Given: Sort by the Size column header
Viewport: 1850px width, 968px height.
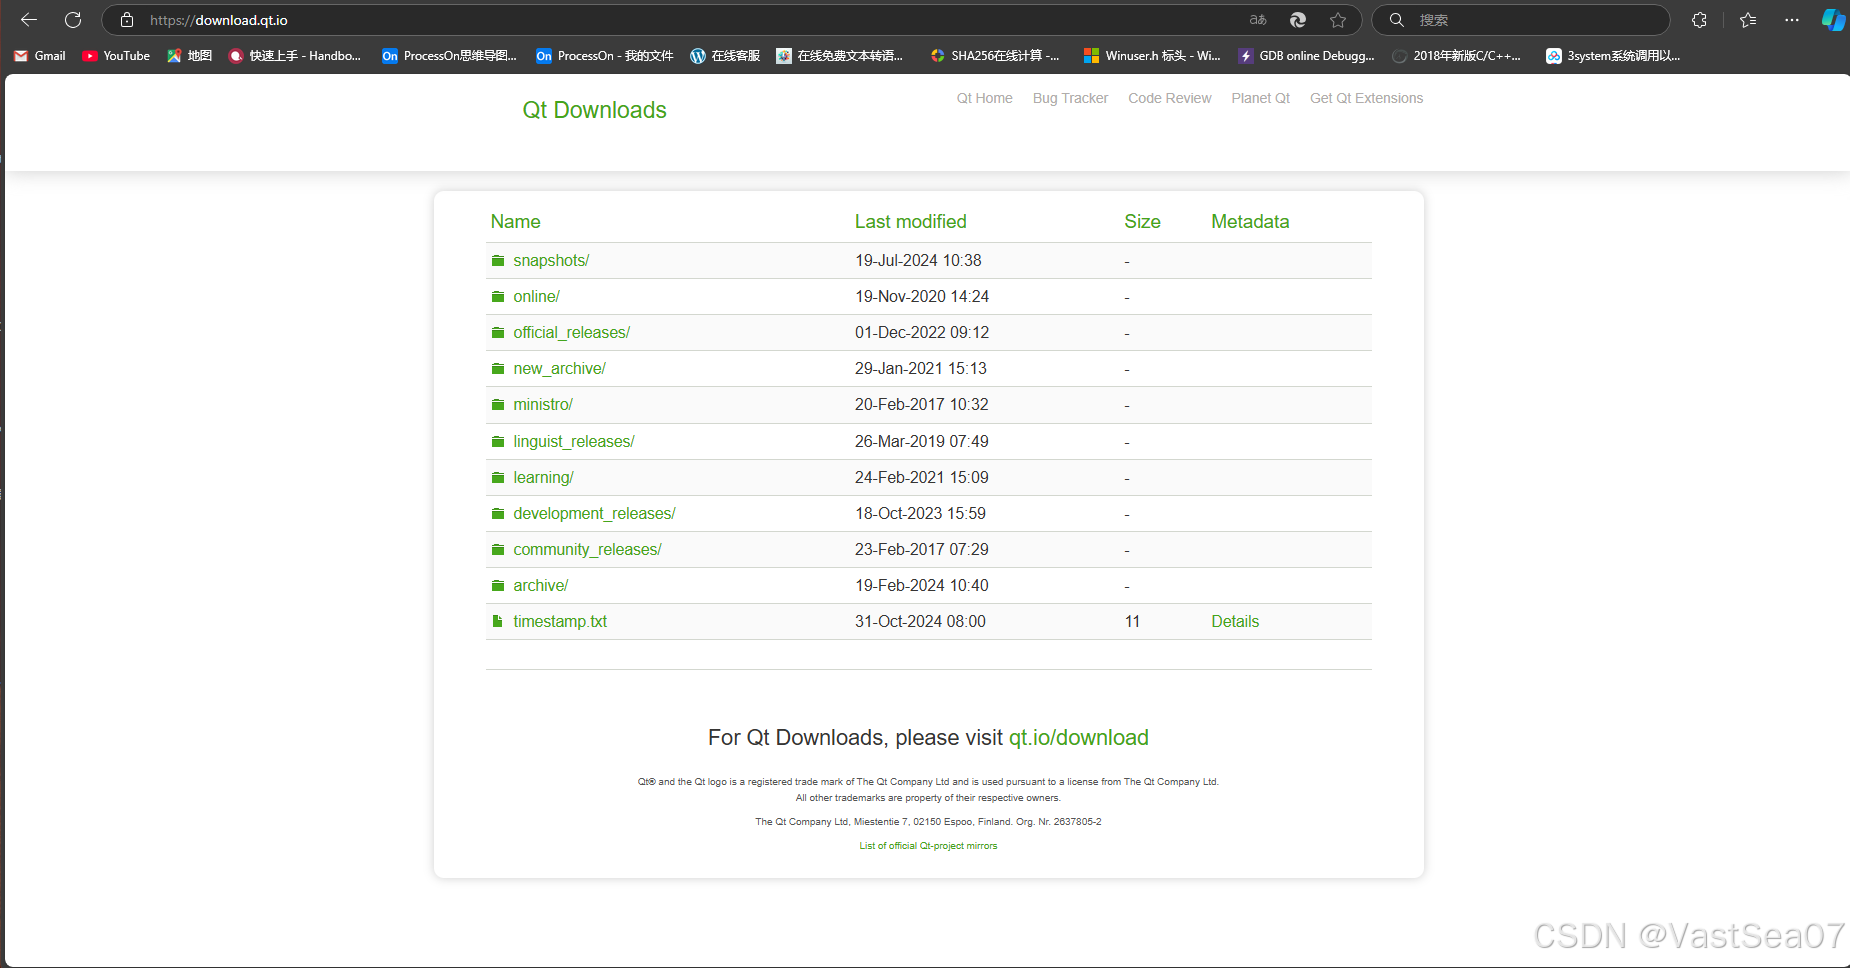Looking at the screenshot, I should coord(1143,222).
